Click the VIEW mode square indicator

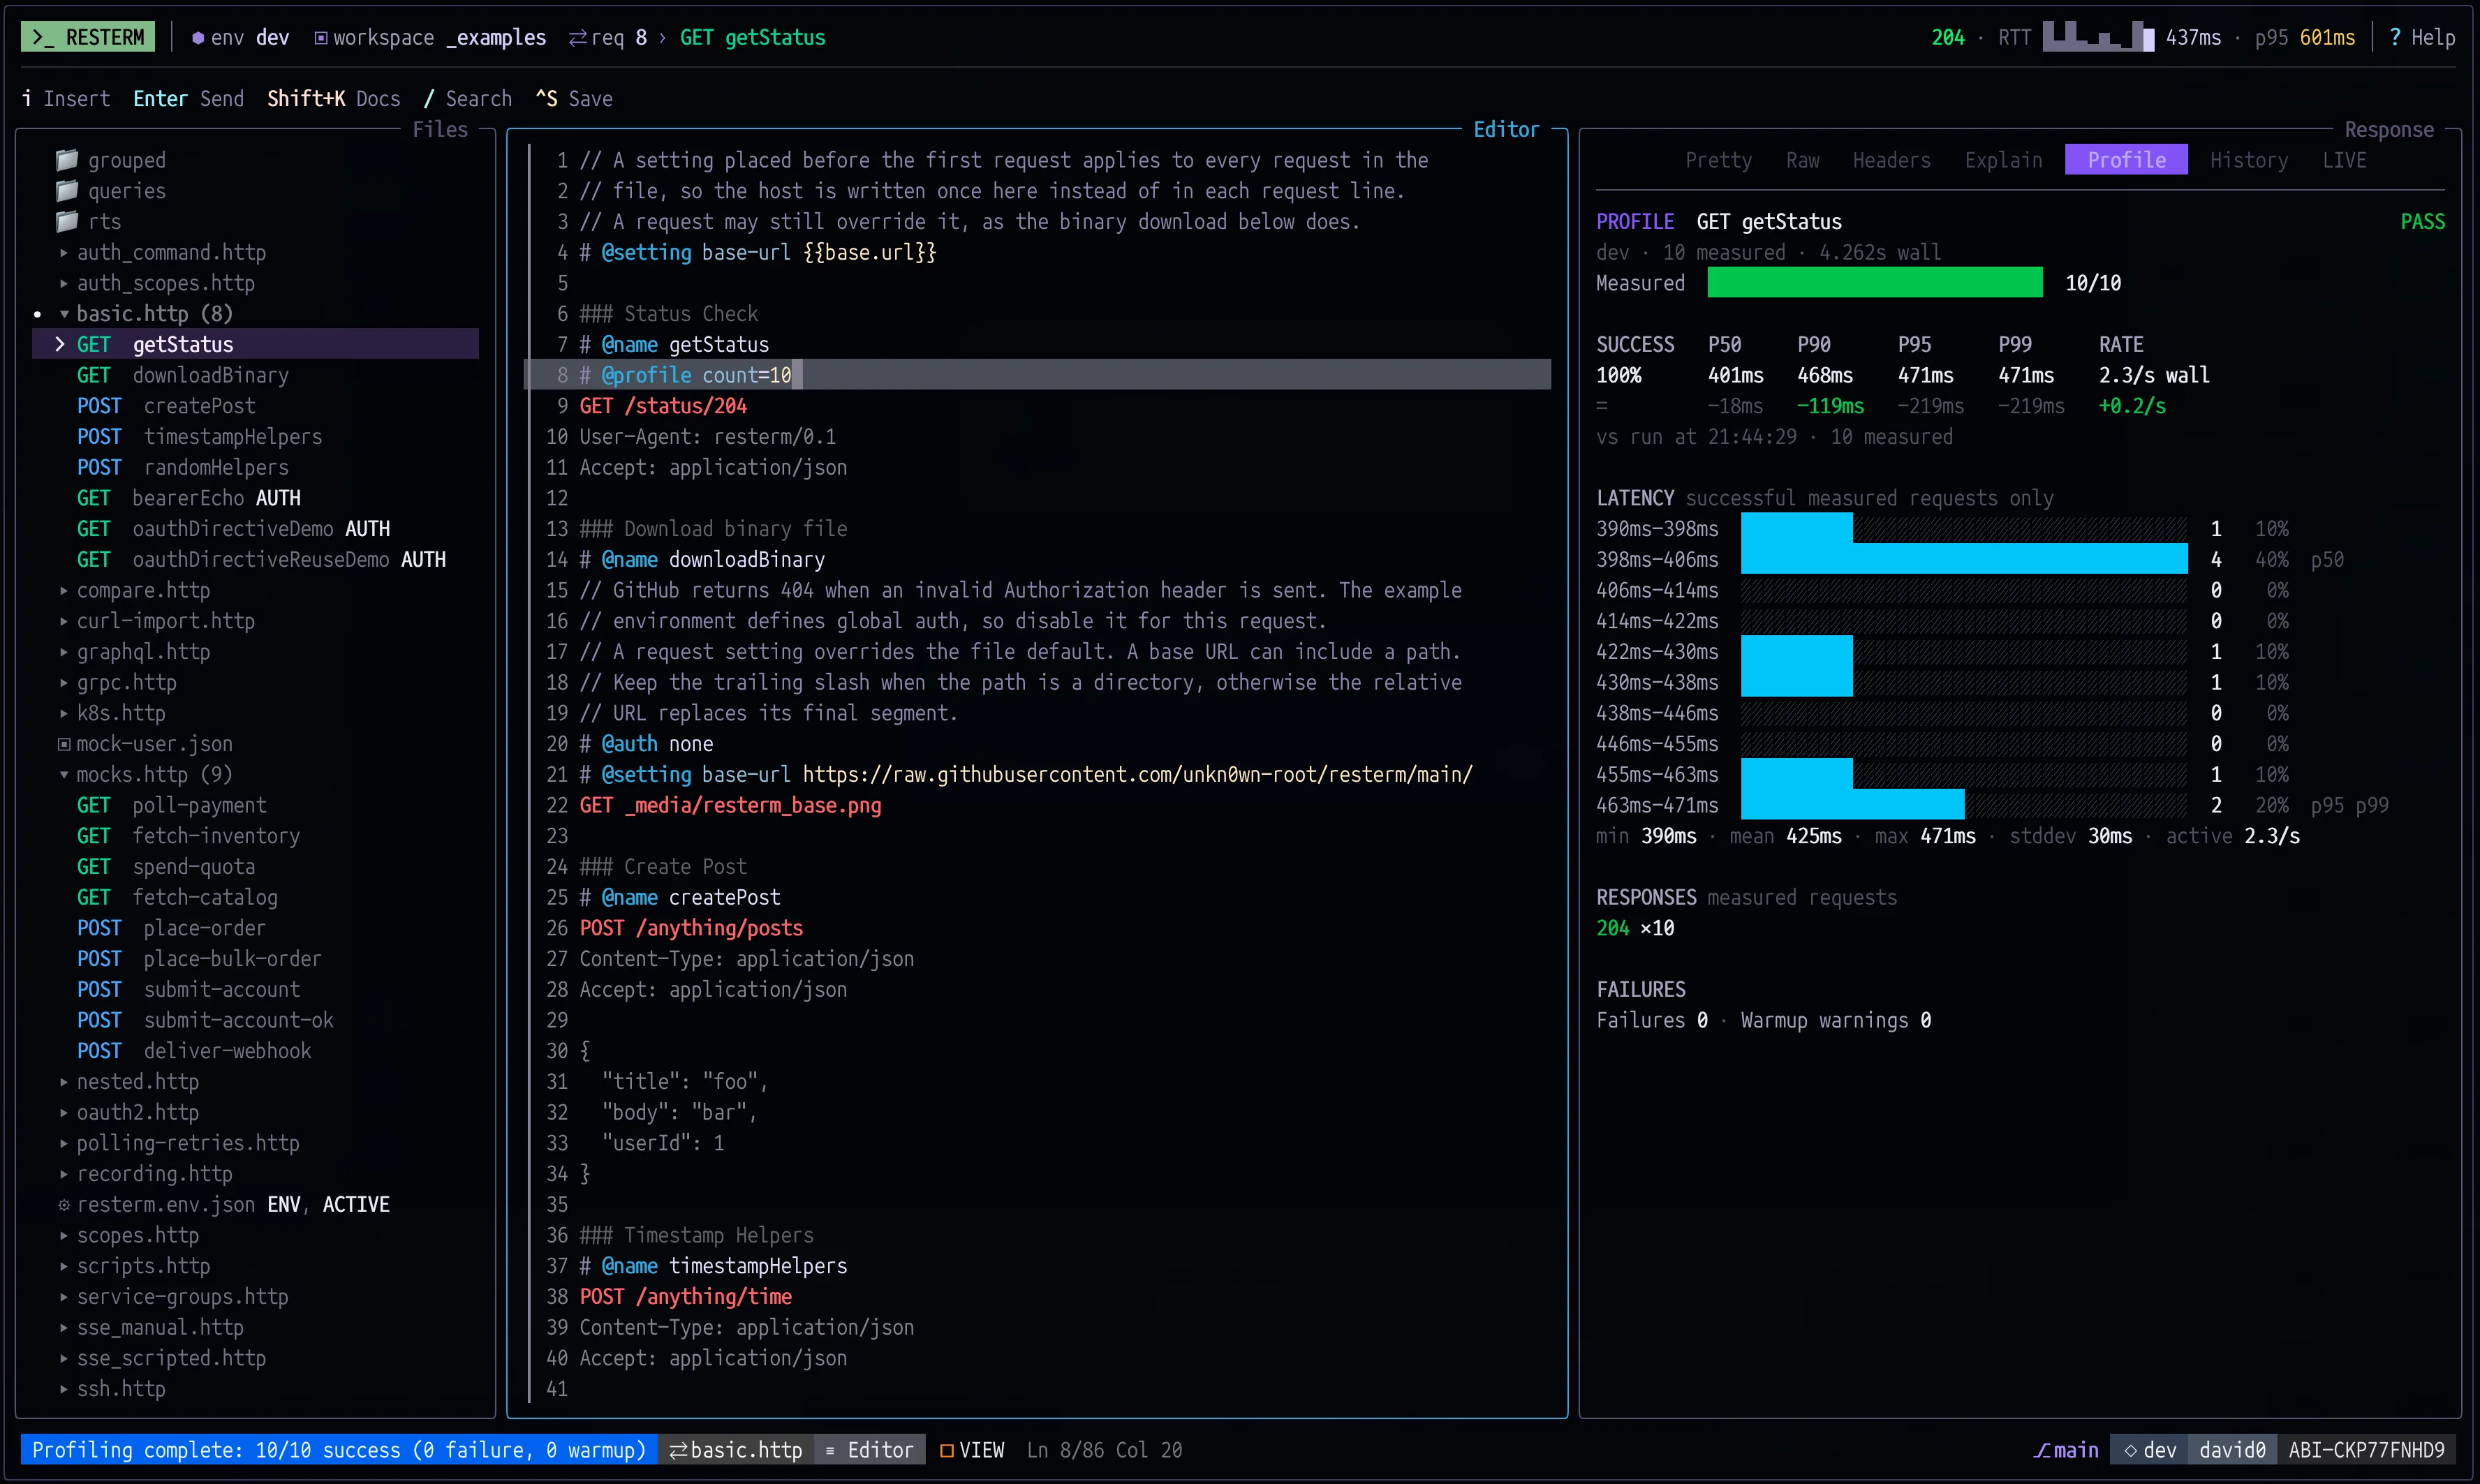(x=946, y=1450)
